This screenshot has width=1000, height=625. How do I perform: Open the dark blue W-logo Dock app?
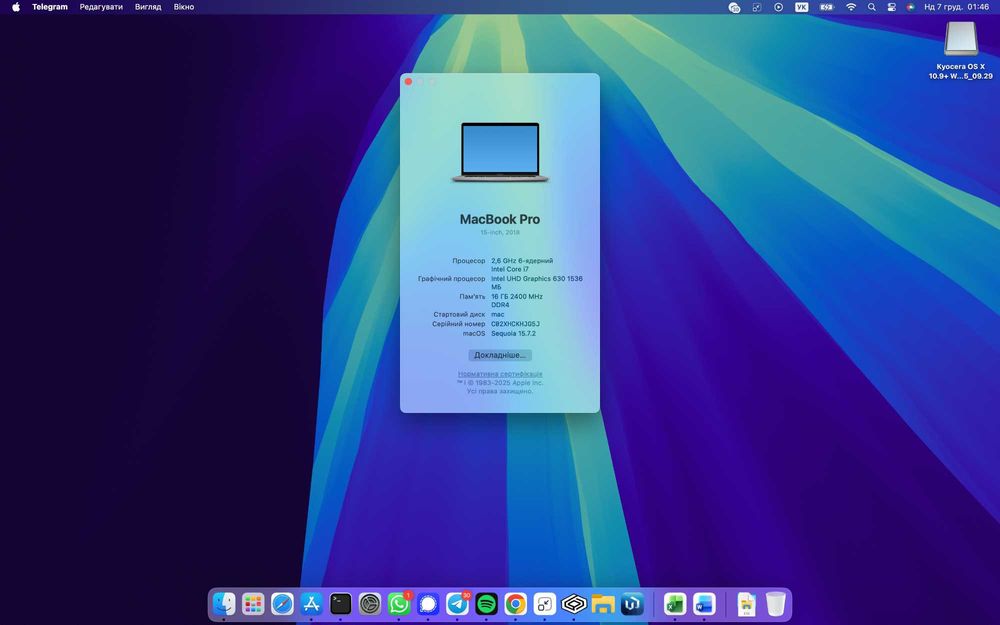coord(632,603)
